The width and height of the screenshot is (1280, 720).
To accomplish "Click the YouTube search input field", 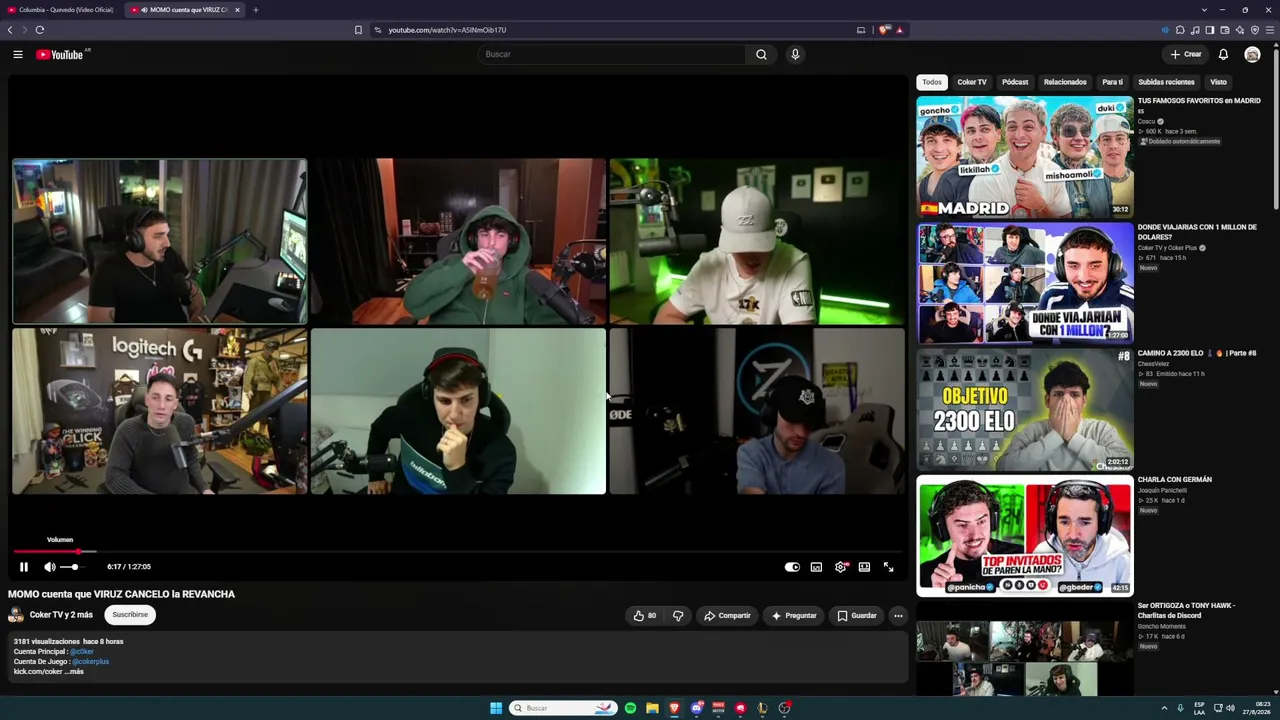I will (x=611, y=54).
